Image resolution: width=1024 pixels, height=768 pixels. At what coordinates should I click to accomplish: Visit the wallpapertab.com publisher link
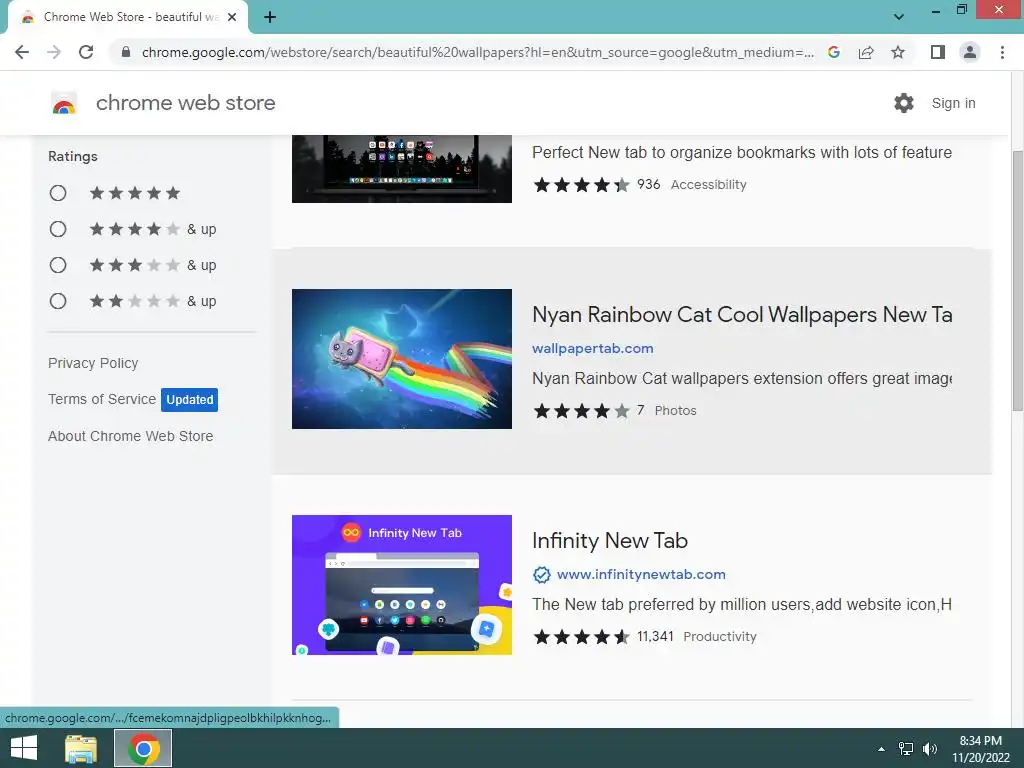tap(592, 348)
